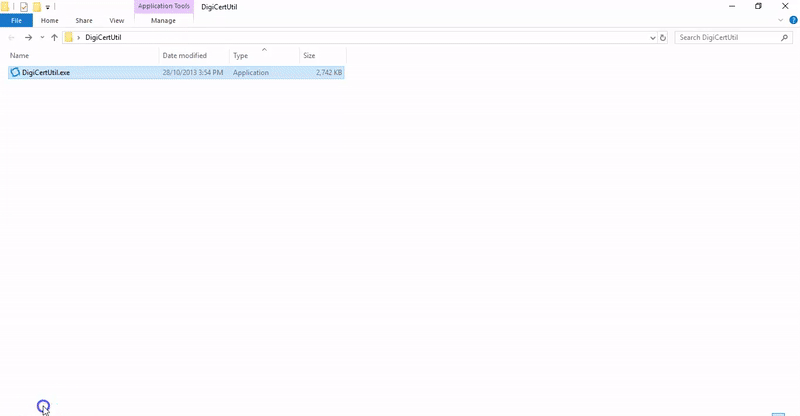The height and width of the screenshot is (416, 800).
Task: Select the Manage tab under Application Tools
Action: click(163, 20)
